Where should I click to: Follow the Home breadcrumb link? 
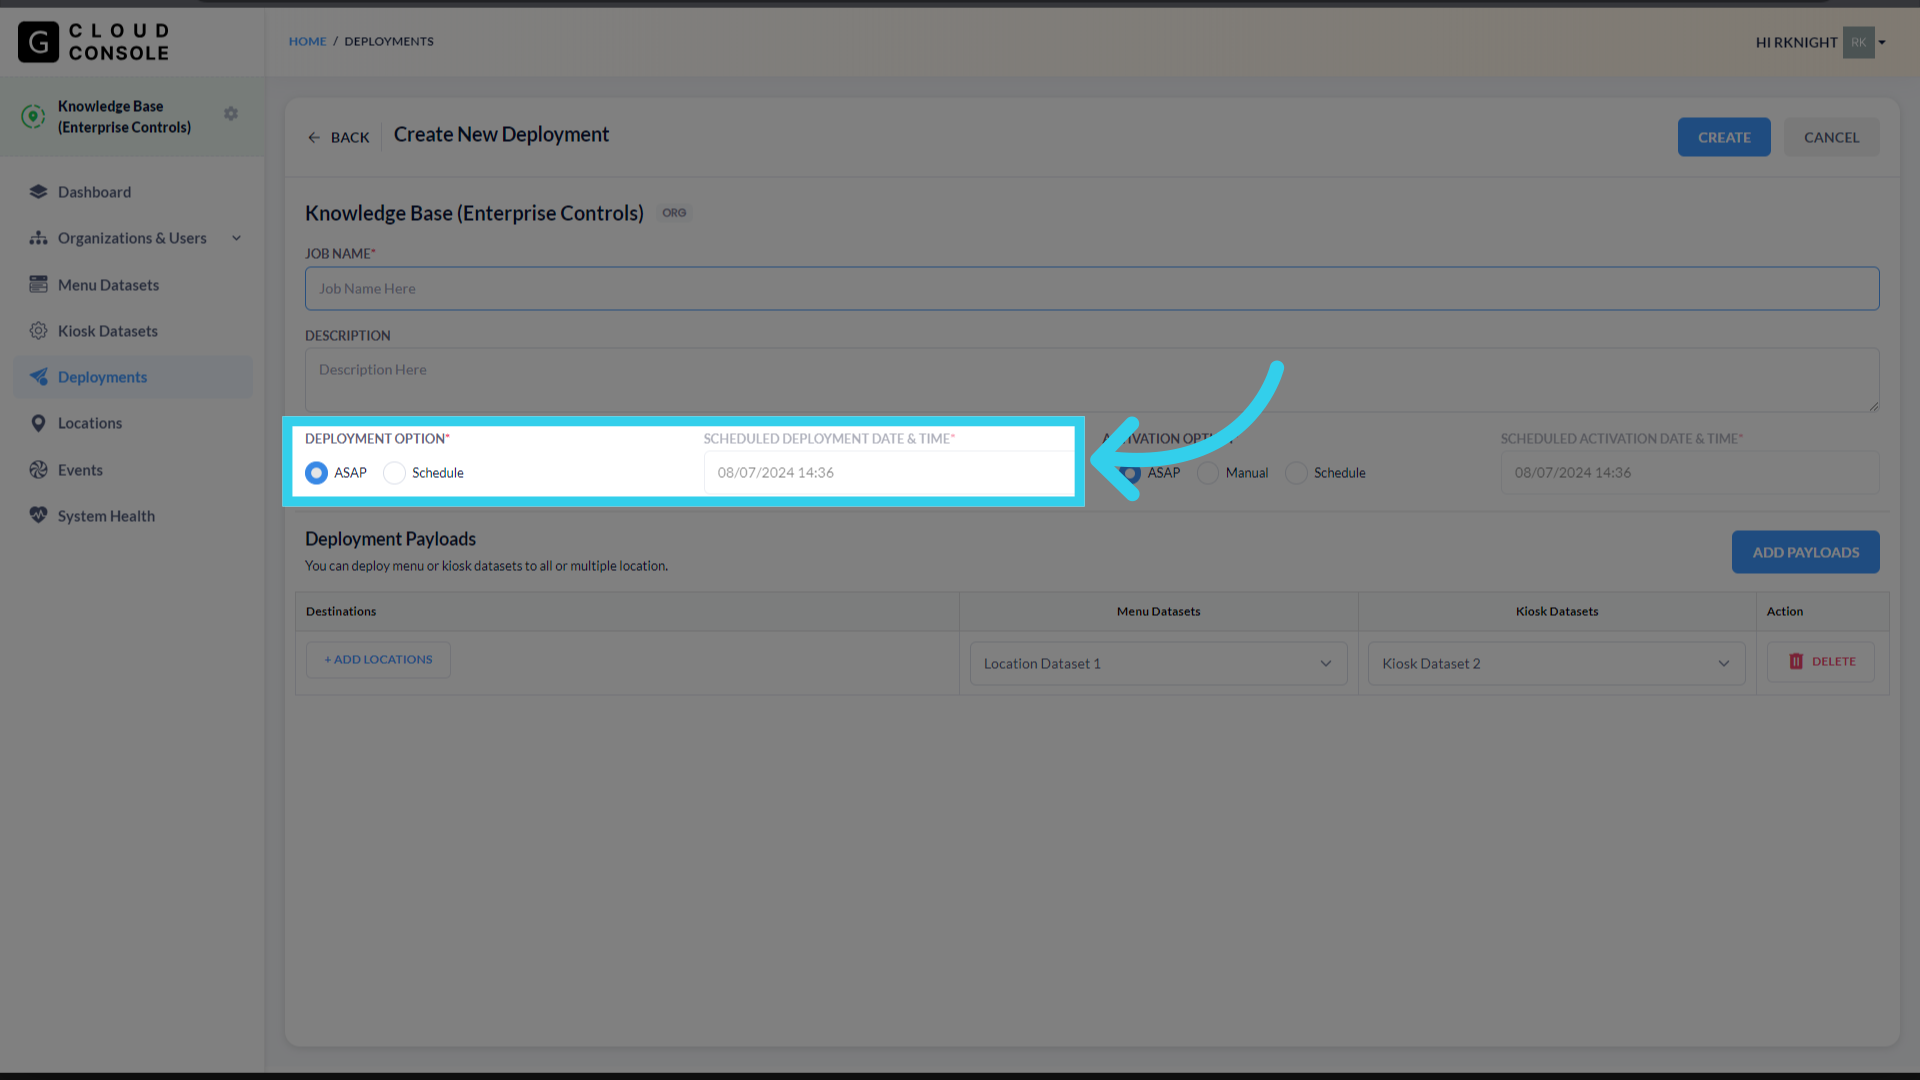[307, 41]
